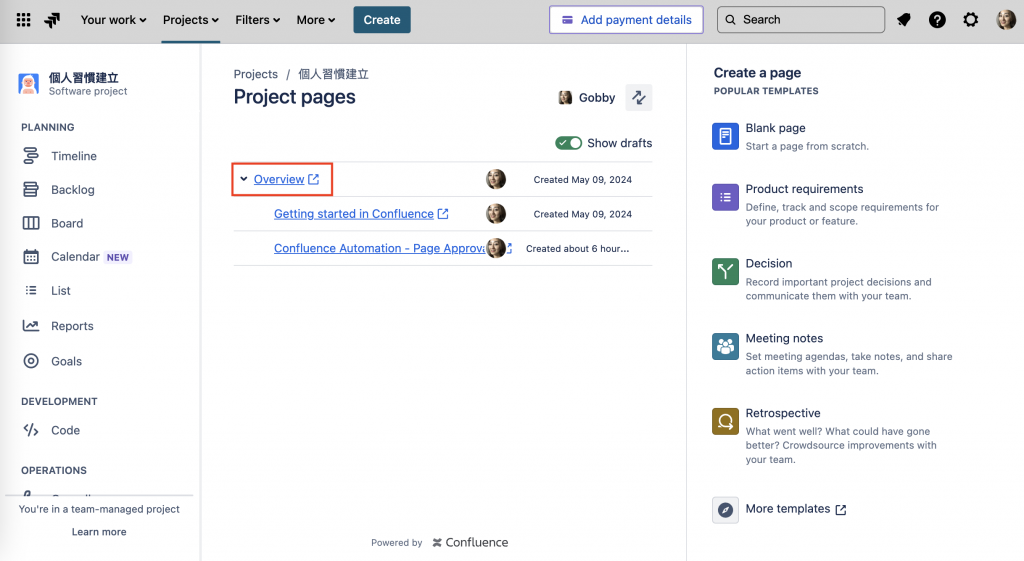Click the Confluence logo in footer
The height and width of the screenshot is (561, 1024).
pos(470,542)
